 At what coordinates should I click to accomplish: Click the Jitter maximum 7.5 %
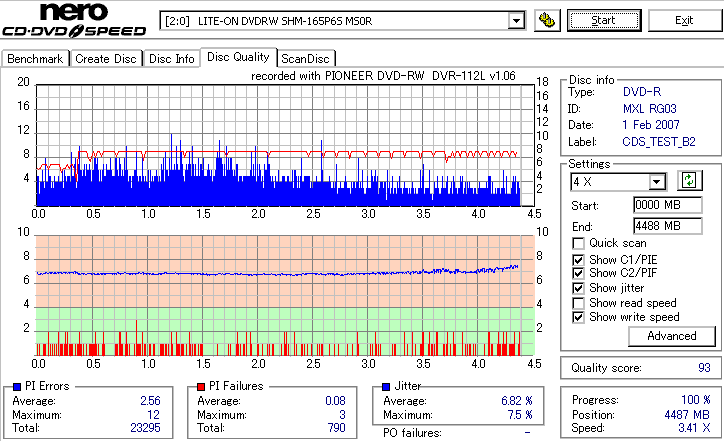(x=520, y=415)
